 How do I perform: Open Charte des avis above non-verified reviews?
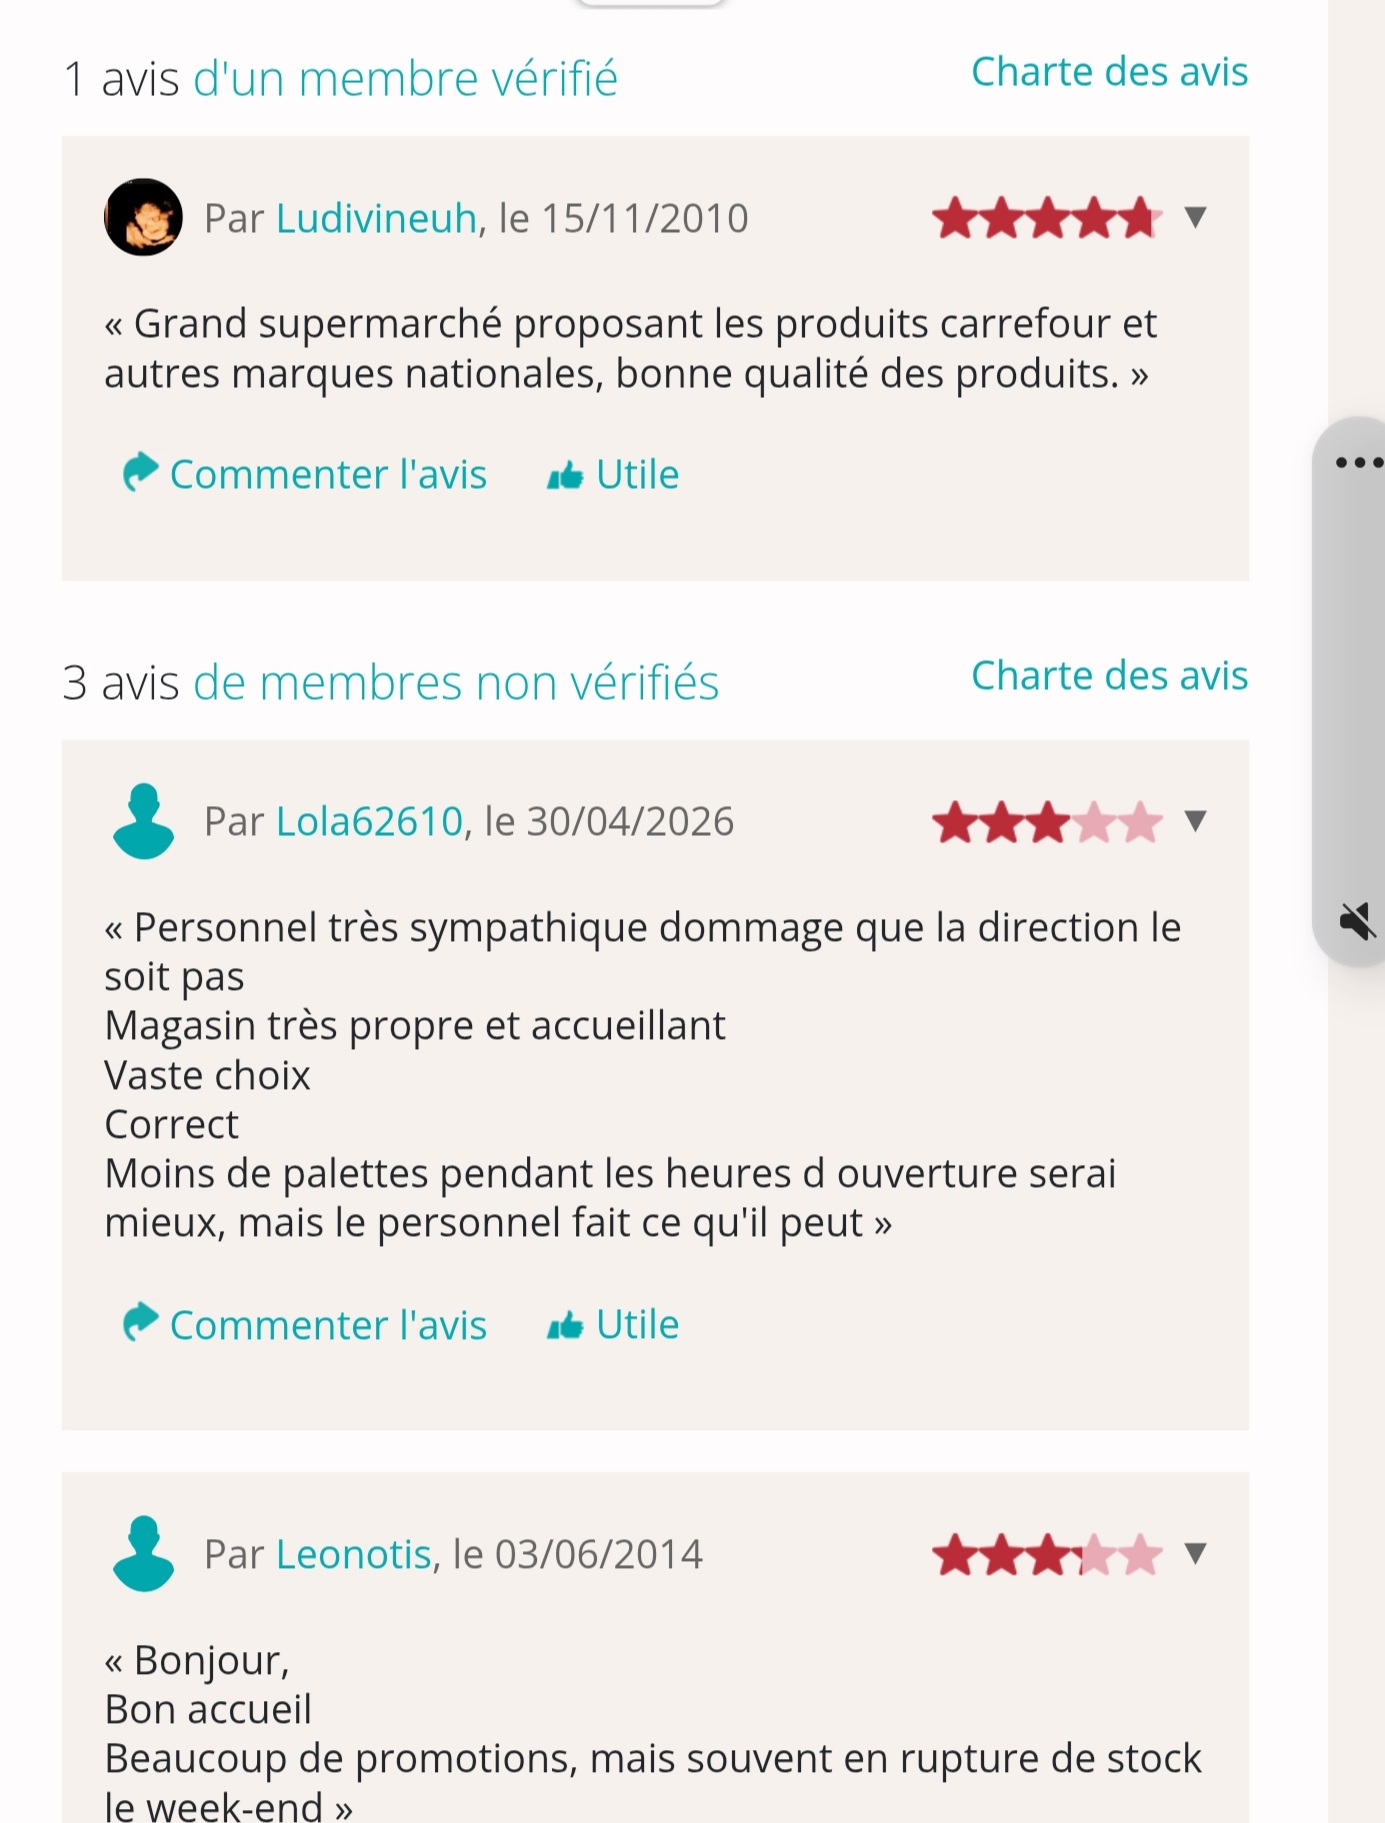click(x=1110, y=676)
